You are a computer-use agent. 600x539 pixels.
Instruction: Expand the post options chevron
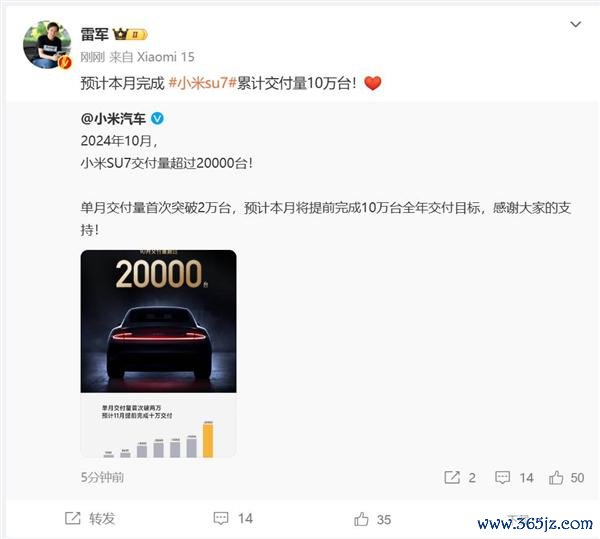576,24
